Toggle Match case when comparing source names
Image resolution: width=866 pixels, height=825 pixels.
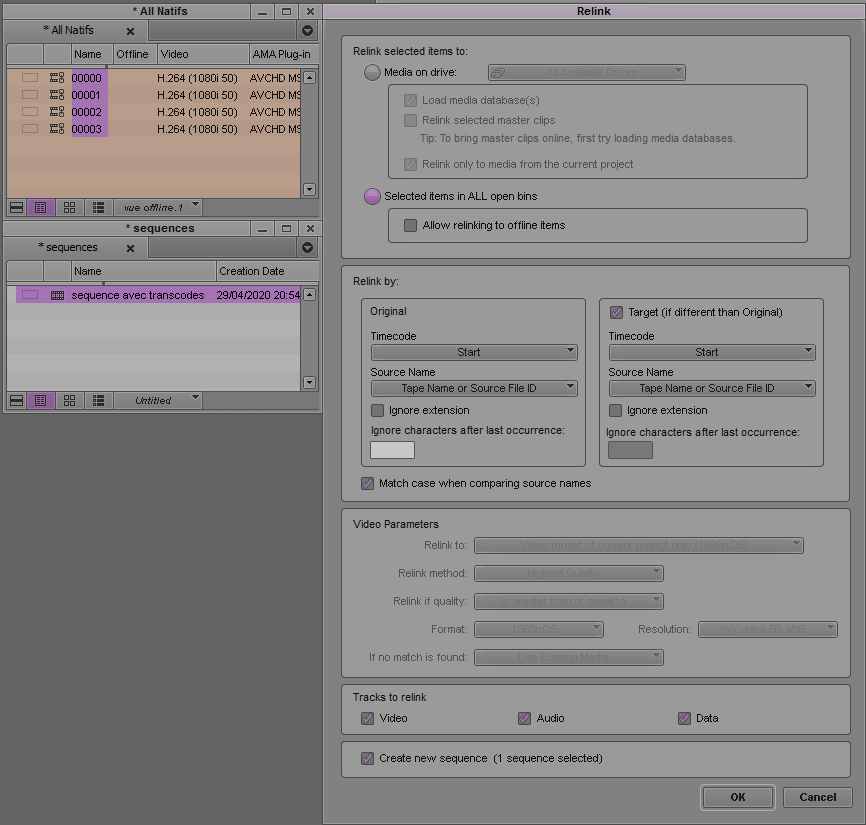367,483
